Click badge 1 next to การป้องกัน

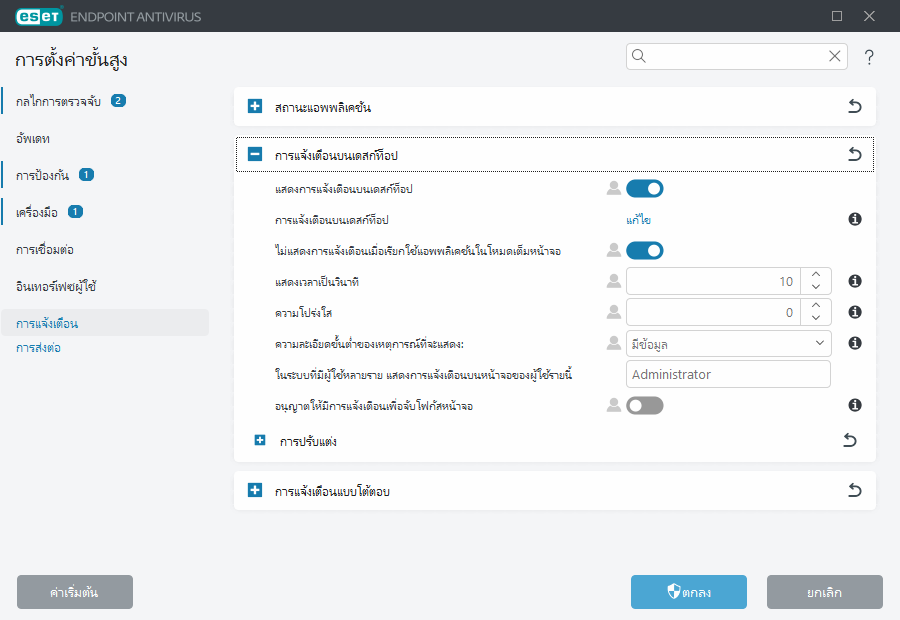[x=87, y=175]
